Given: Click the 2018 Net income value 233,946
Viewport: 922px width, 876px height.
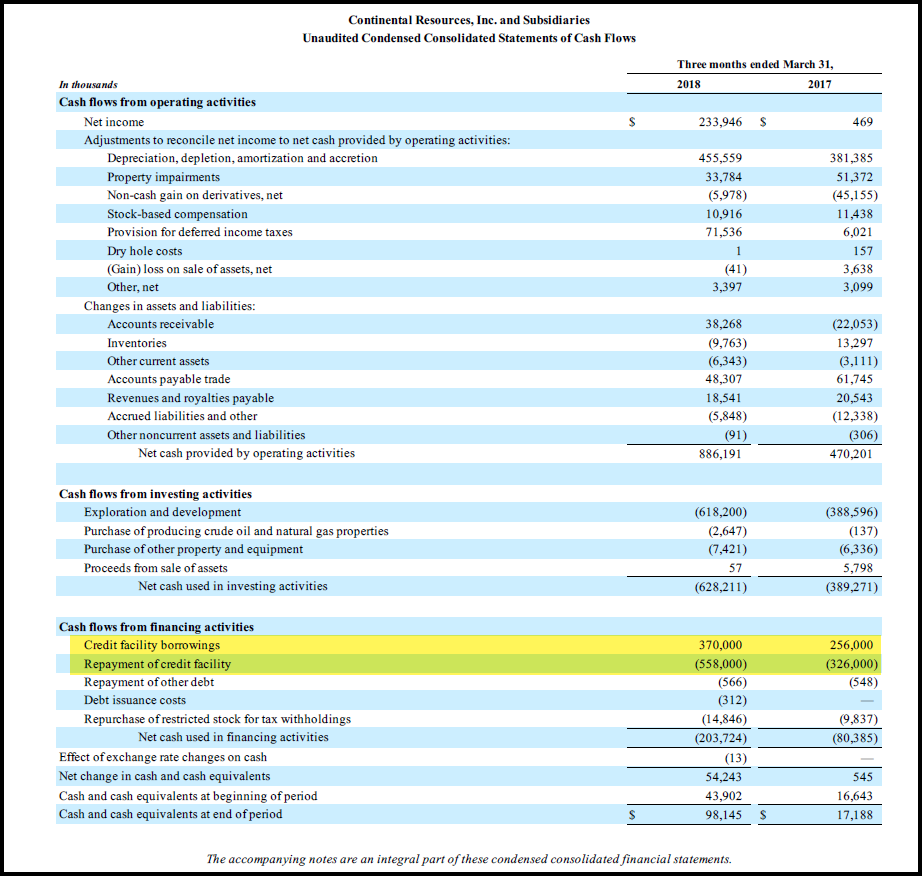Looking at the screenshot, I should pyautogui.click(x=720, y=122).
